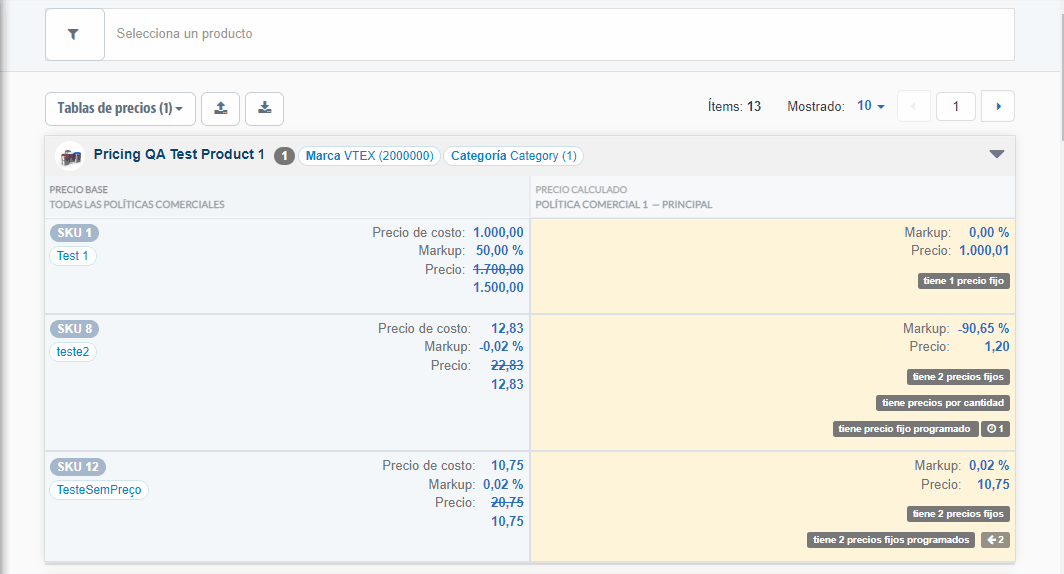Click the upload price table icon

(x=220, y=108)
